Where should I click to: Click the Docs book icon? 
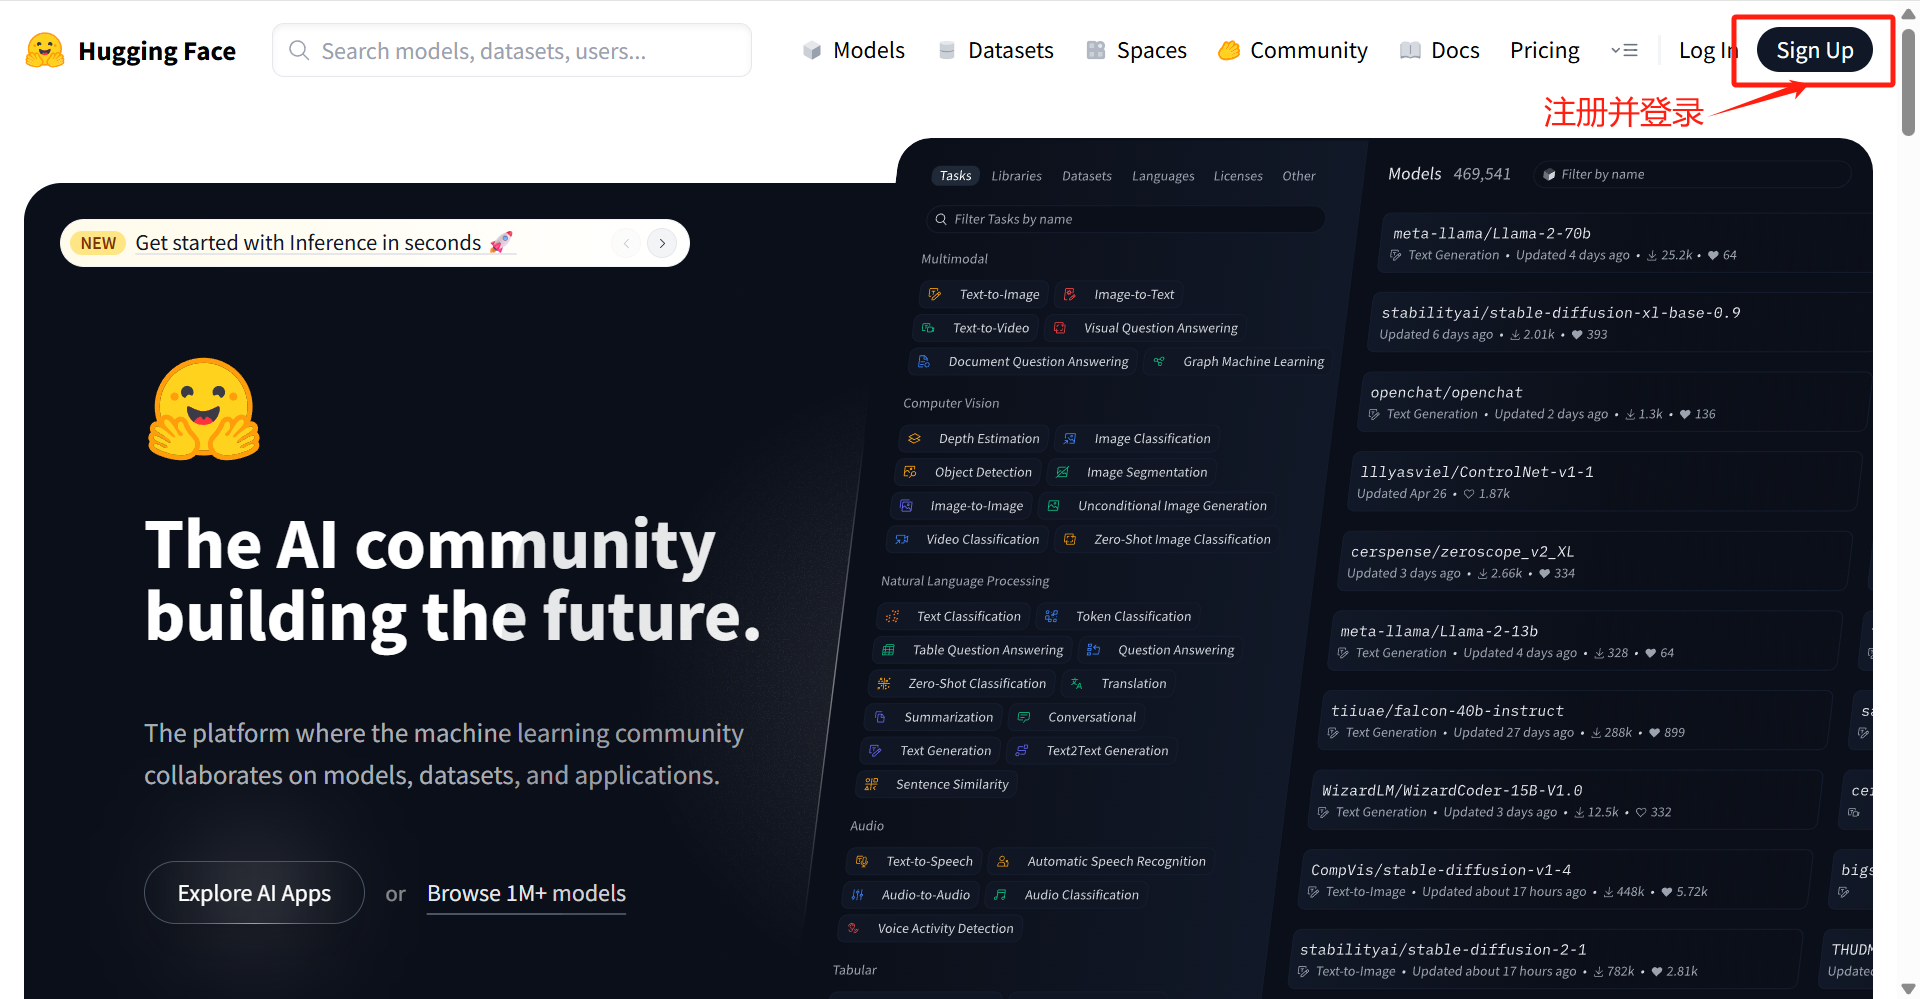1410,51
